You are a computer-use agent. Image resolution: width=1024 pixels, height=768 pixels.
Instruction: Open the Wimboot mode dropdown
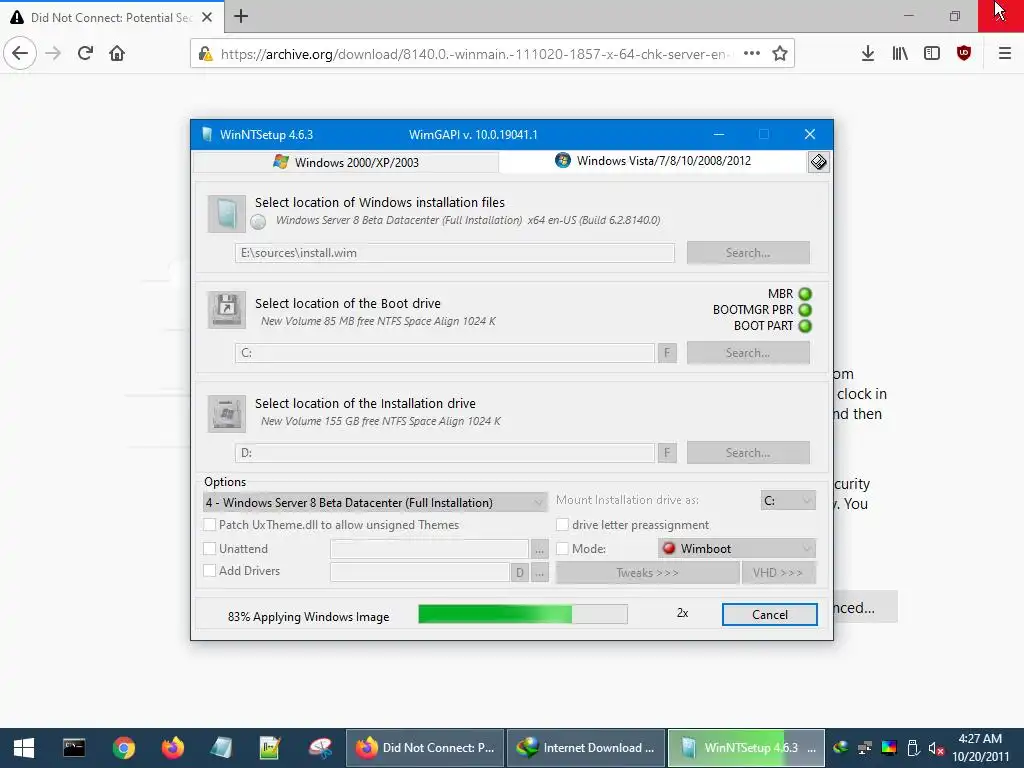tap(737, 549)
